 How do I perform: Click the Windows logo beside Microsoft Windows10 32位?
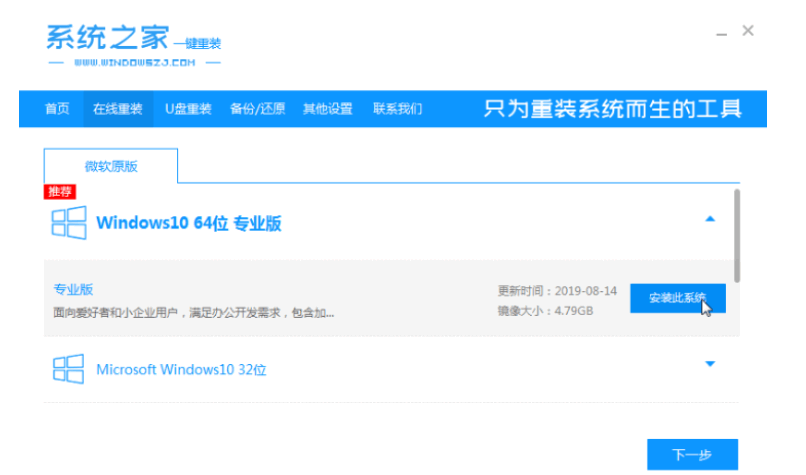68,369
